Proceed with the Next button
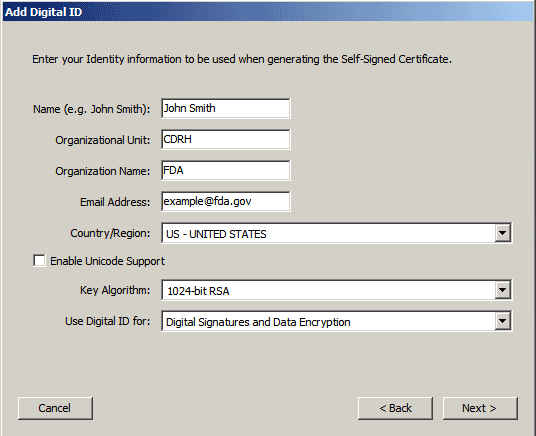 [x=480, y=408]
